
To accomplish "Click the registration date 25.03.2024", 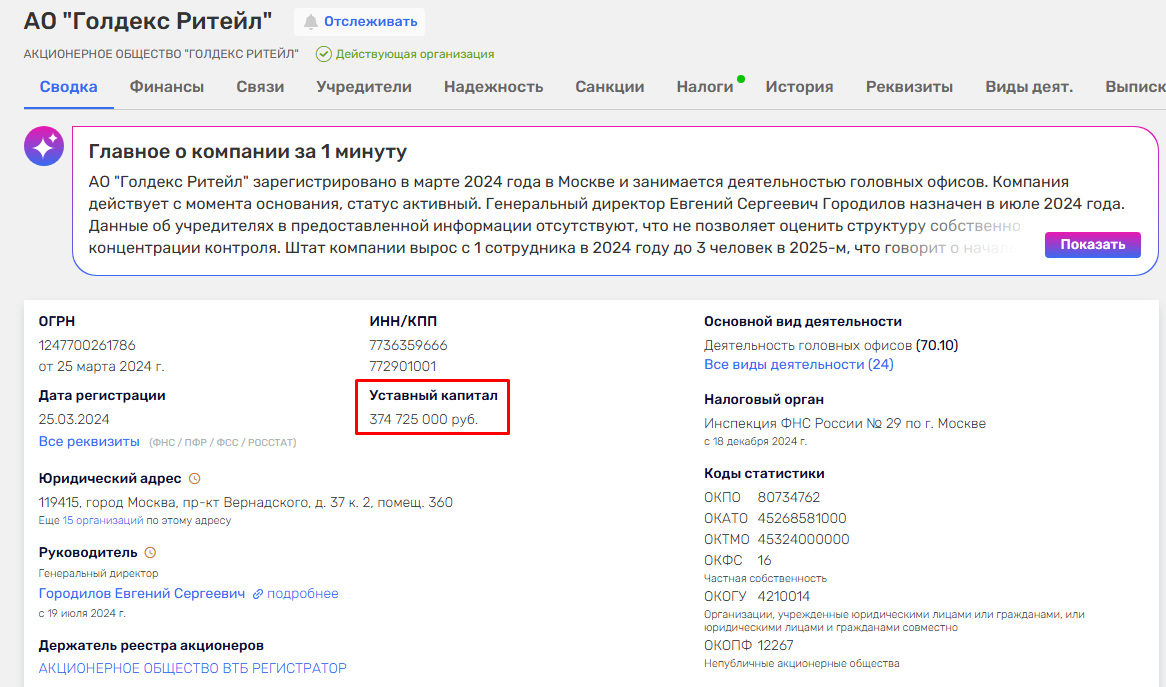I will (74, 419).
